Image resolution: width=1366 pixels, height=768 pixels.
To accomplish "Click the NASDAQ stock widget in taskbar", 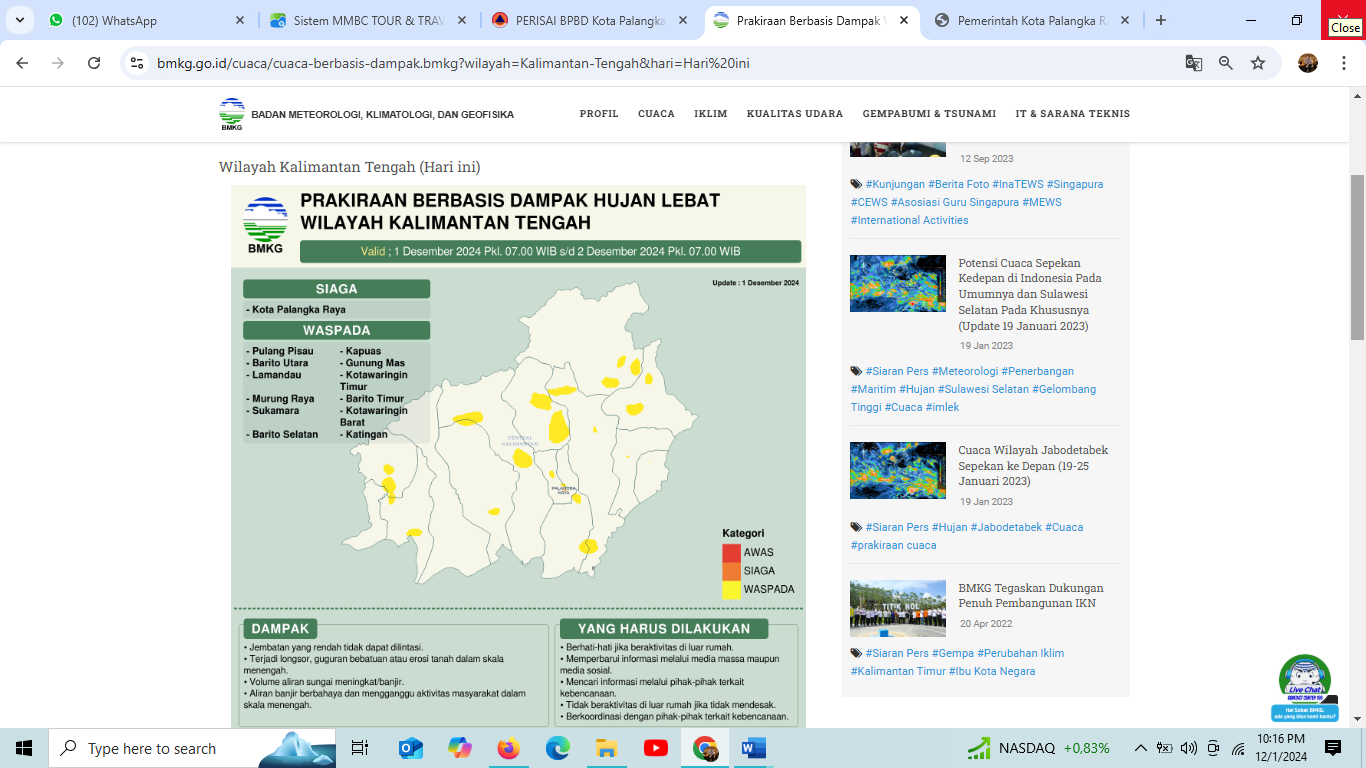I will click(x=1038, y=748).
